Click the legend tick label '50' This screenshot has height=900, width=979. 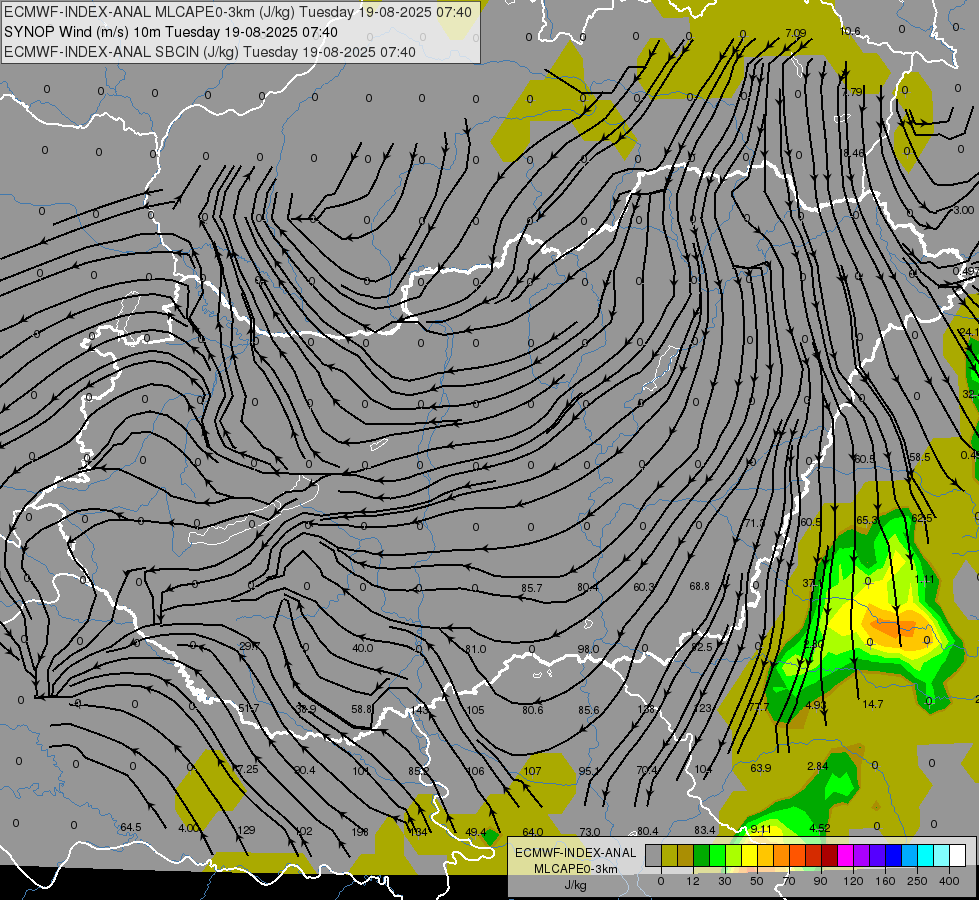(757, 881)
